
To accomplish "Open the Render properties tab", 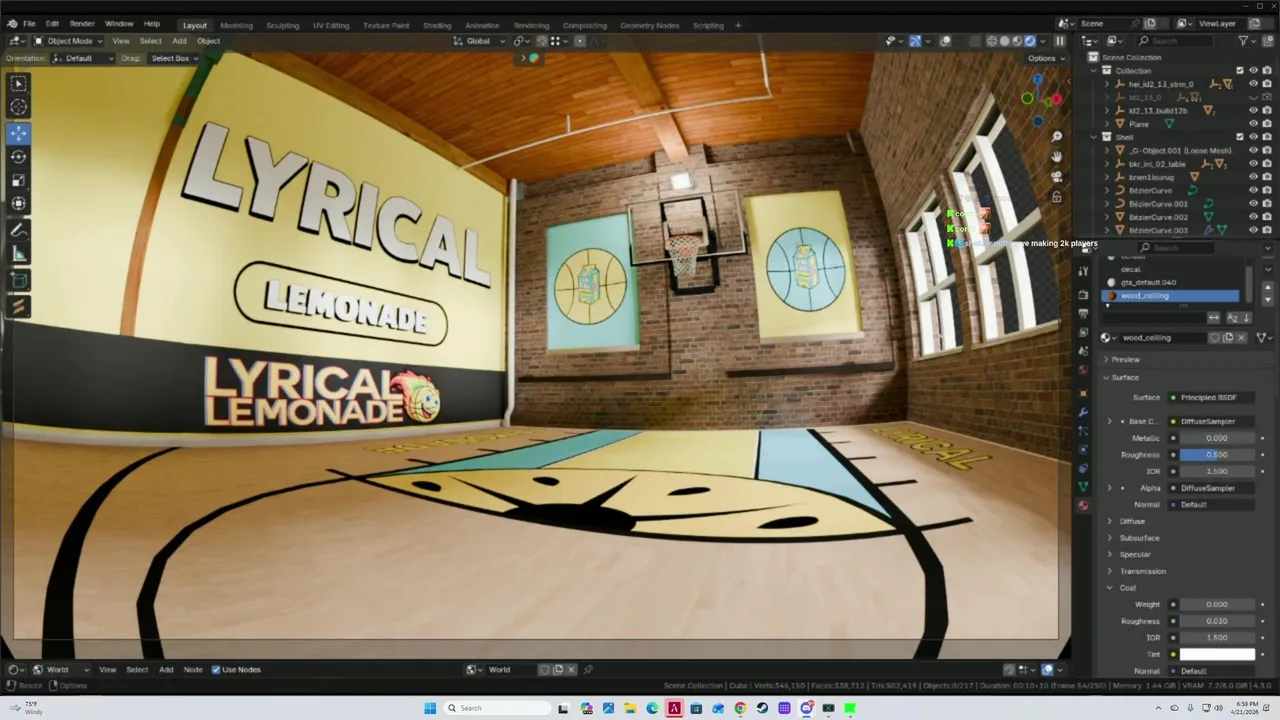I will [x=1083, y=295].
